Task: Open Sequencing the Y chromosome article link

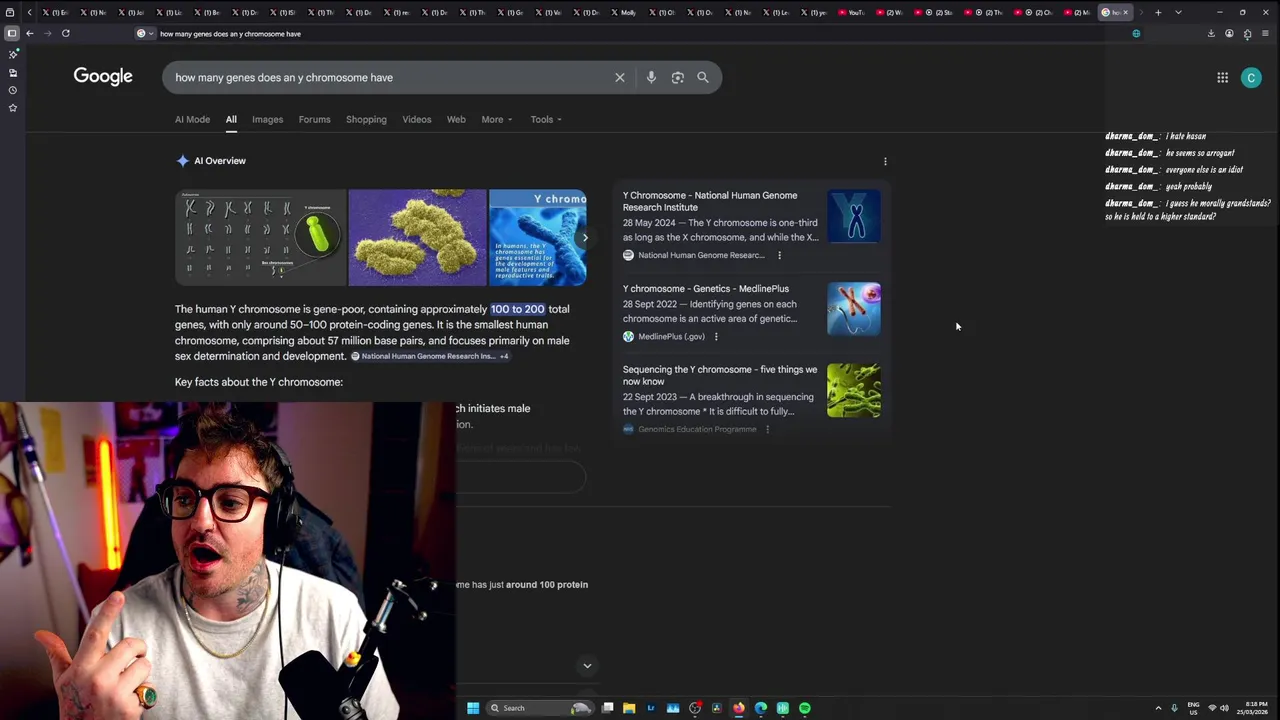Action: click(x=720, y=375)
